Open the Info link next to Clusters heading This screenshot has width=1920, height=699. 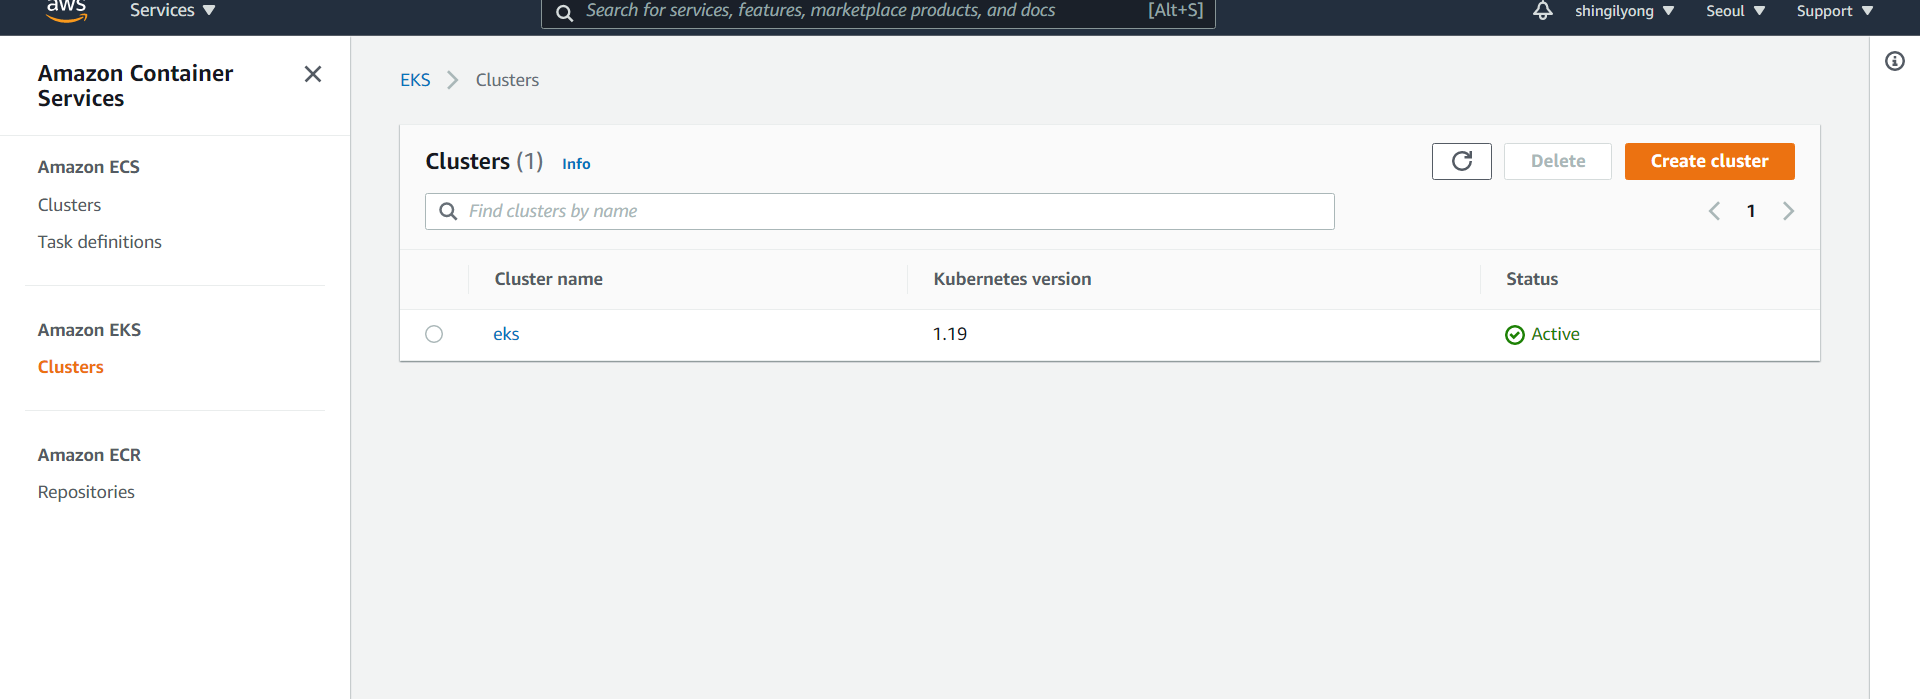pos(576,164)
